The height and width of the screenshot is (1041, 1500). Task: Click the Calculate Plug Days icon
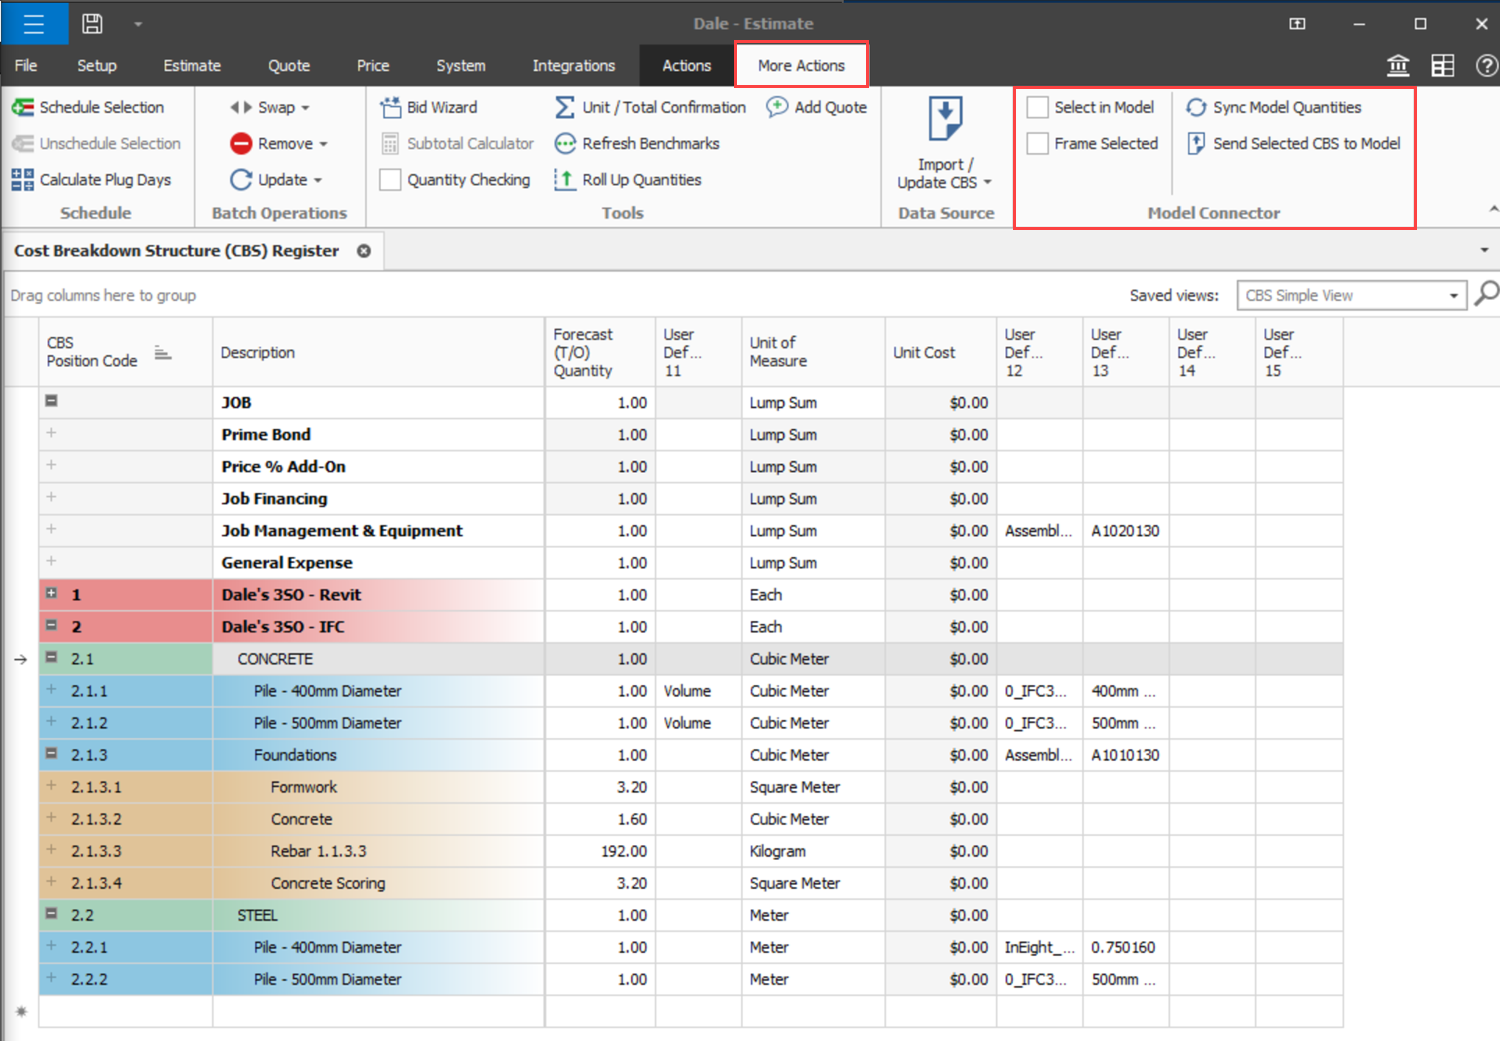coord(22,180)
